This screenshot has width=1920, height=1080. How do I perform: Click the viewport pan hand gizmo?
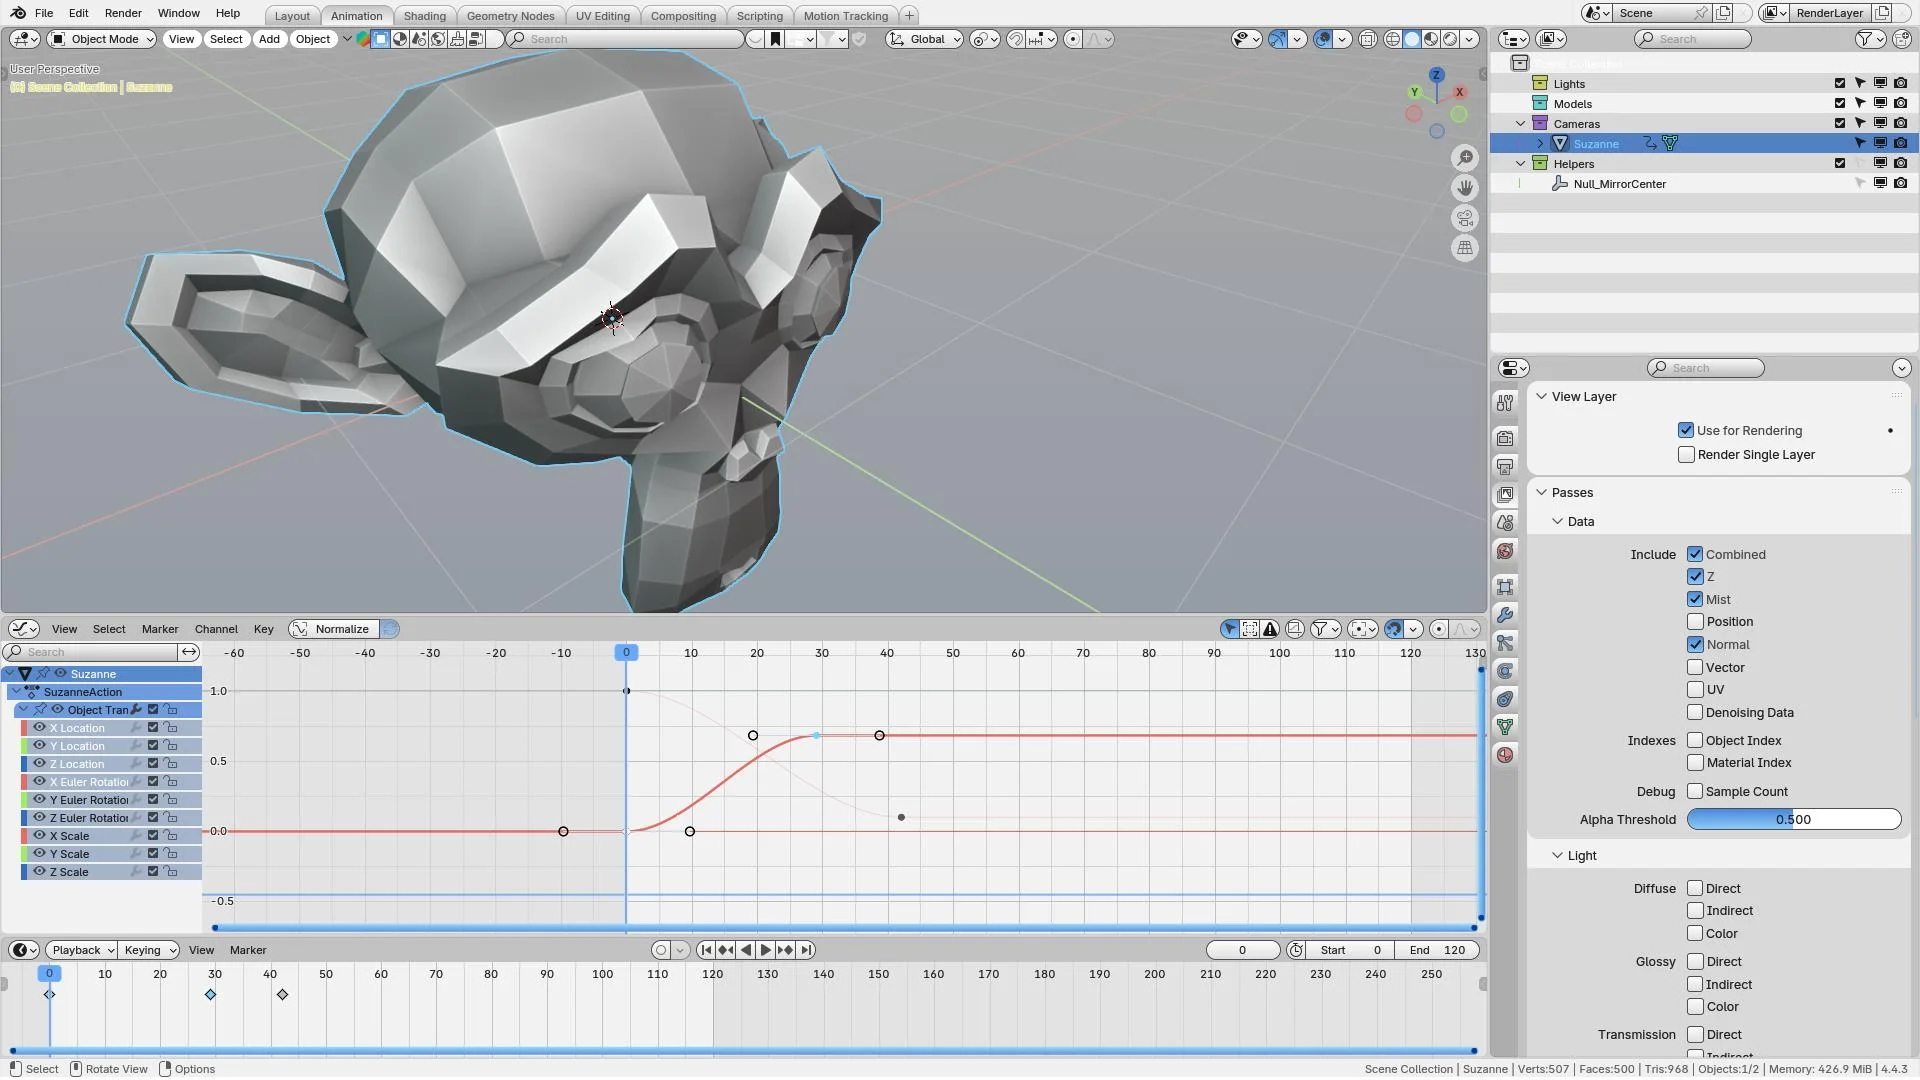pyautogui.click(x=1465, y=188)
